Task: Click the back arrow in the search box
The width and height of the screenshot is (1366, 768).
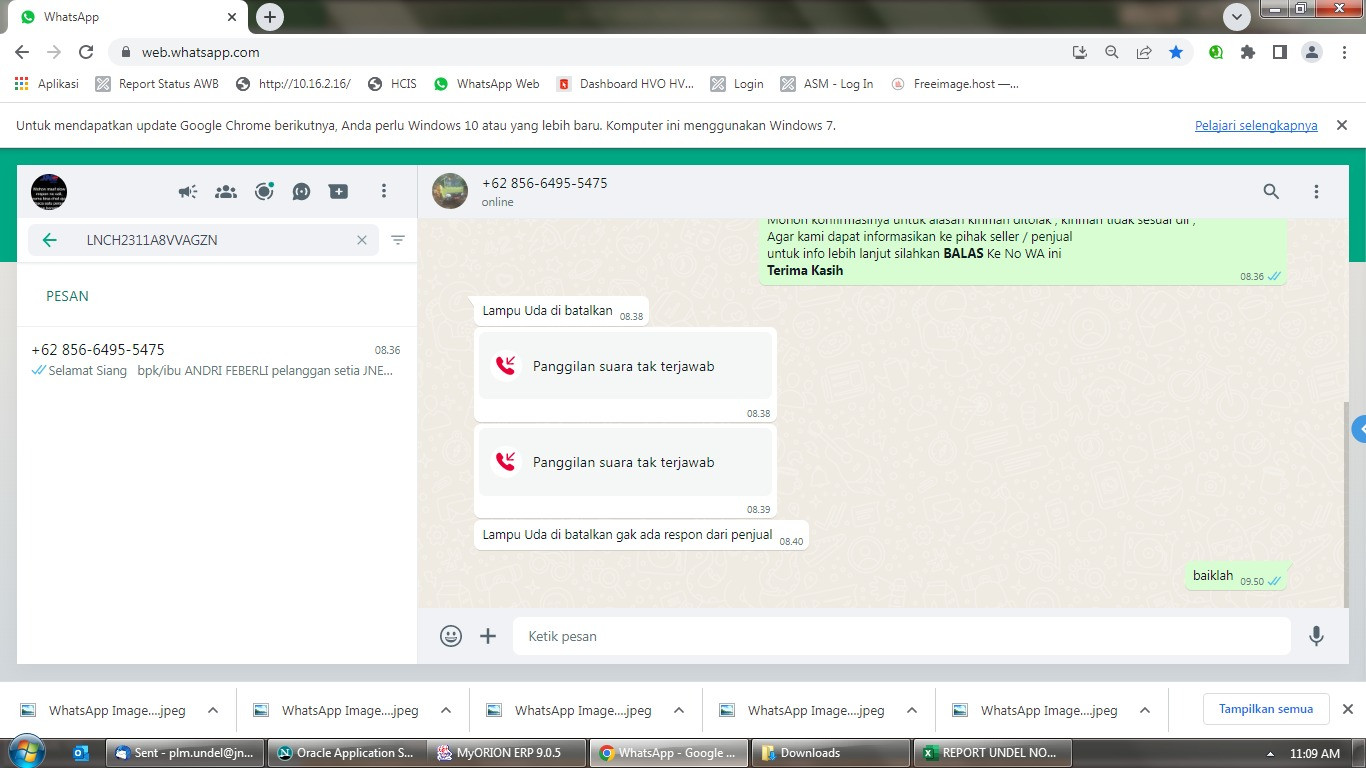Action: click(x=50, y=240)
